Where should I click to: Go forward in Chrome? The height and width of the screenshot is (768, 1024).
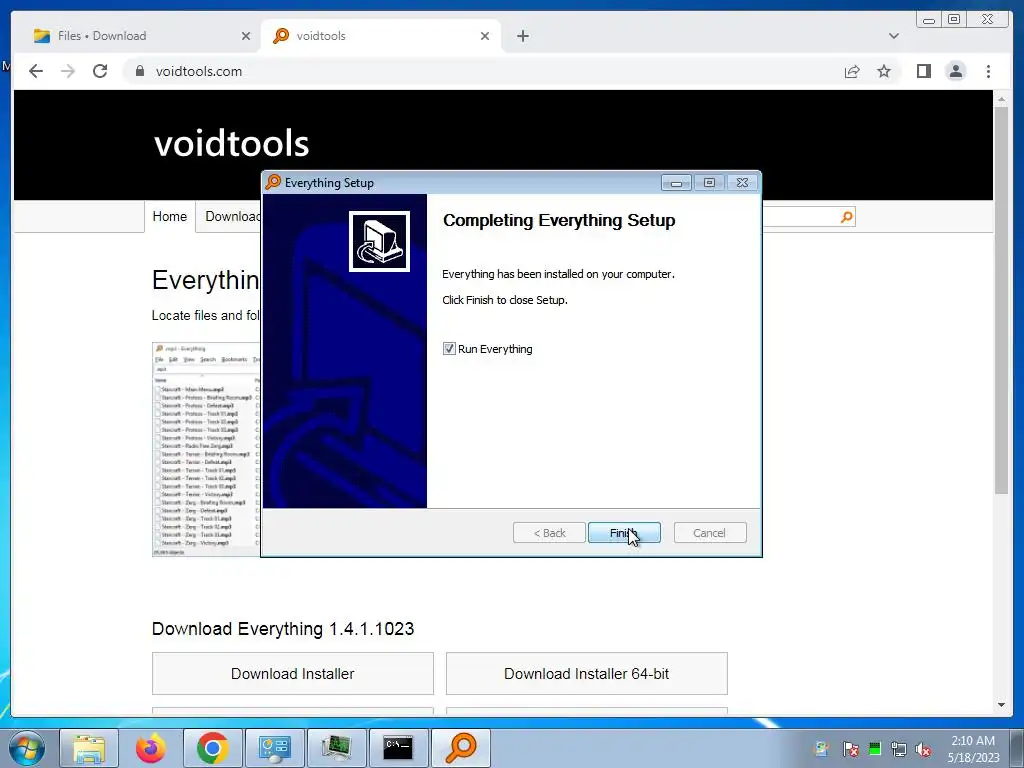pyautogui.click(x=68, y=71)
